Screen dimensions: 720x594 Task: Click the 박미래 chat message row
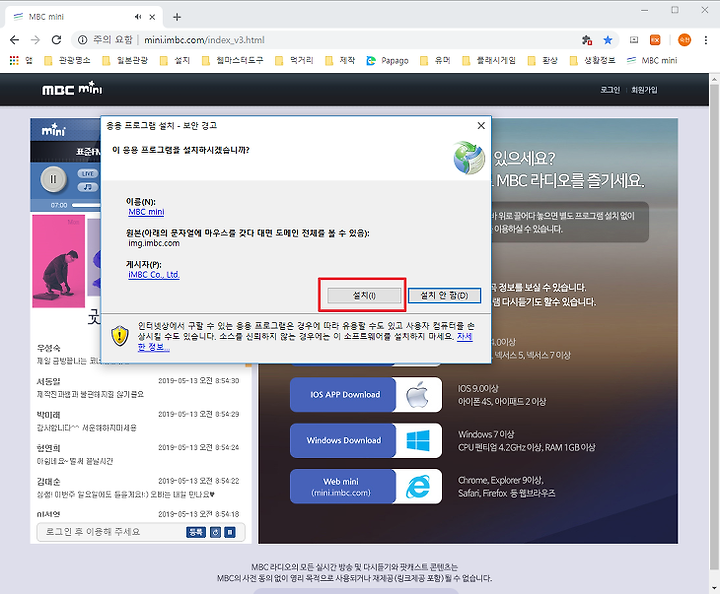coord(138,421)
